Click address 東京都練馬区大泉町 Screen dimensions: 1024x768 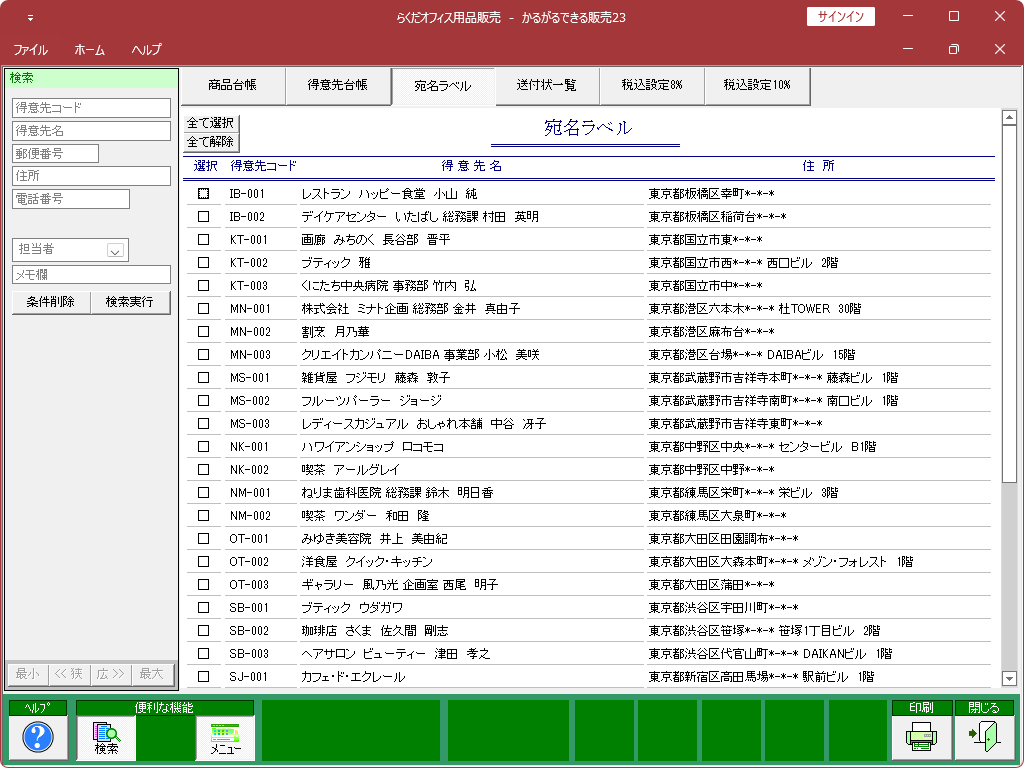pos(718,516)
